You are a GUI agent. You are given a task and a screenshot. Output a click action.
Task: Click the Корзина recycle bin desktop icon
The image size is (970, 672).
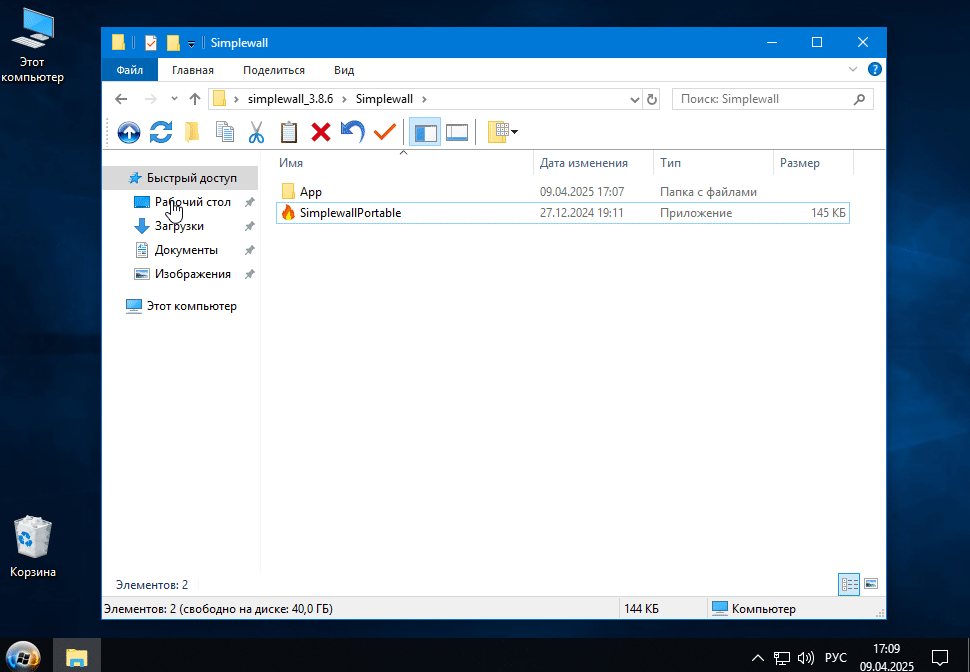click(33, 548)
